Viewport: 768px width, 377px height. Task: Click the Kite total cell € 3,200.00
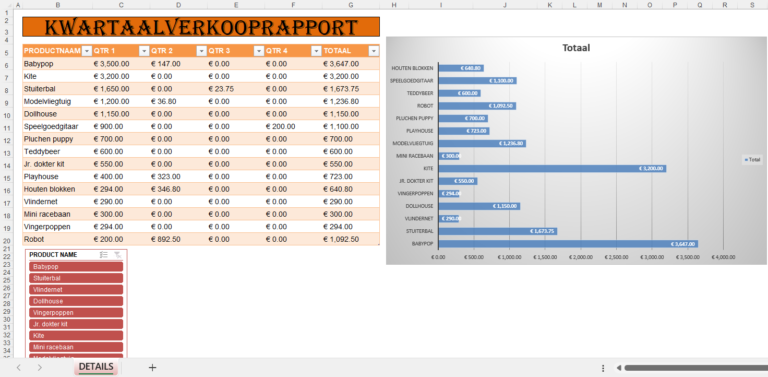[351, 76]
